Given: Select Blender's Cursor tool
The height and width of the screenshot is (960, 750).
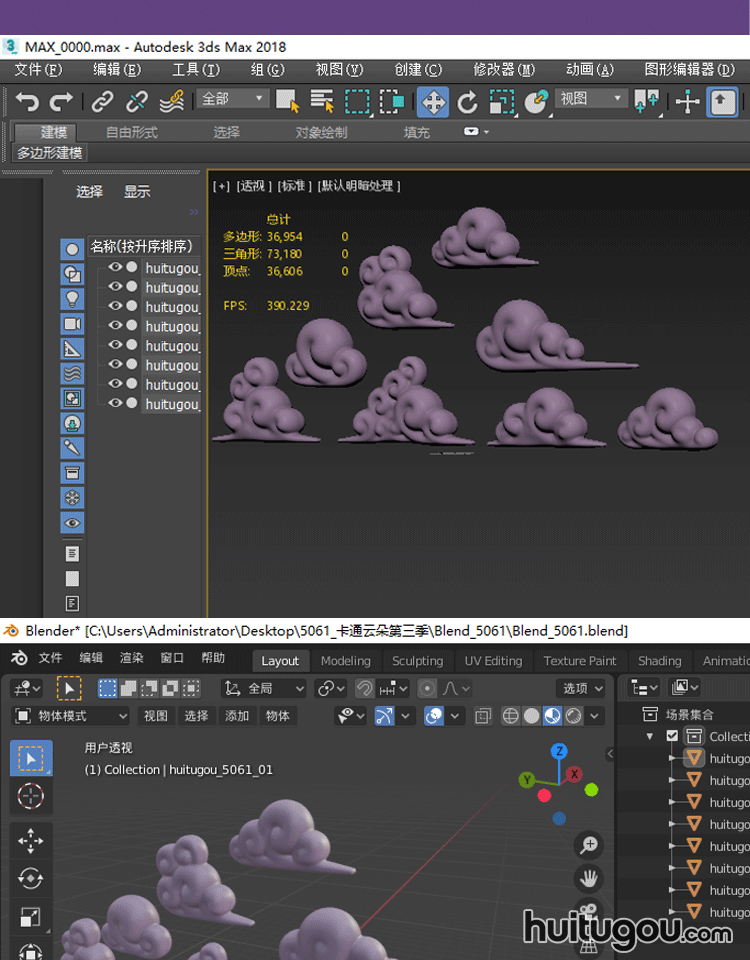Looking at the screenshot, I should [31, 796].
